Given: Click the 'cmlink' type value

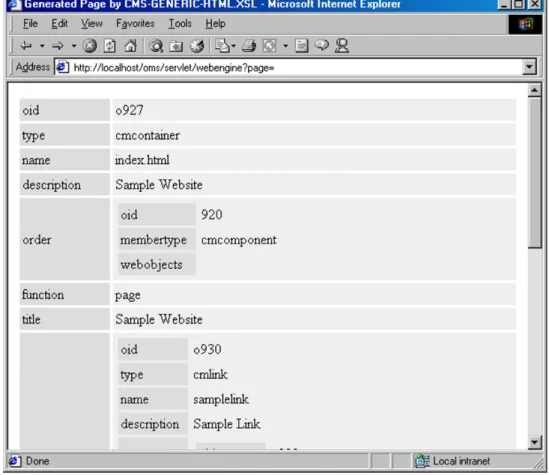Looking at the screenshot, I should click(x=210, y=375).
